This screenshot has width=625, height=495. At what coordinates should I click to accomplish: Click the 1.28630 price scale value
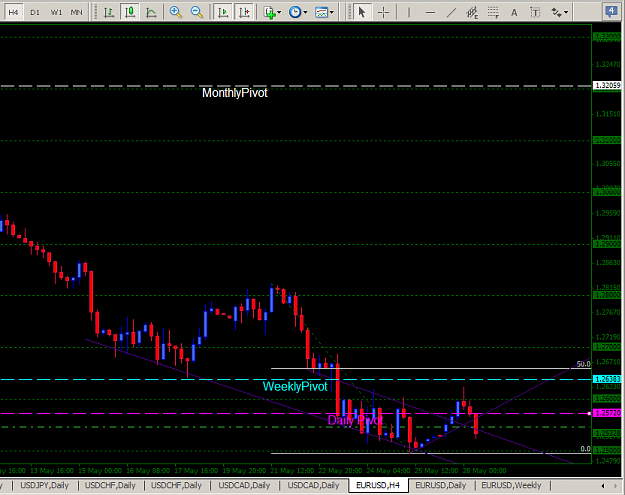[x=608, y=263]
